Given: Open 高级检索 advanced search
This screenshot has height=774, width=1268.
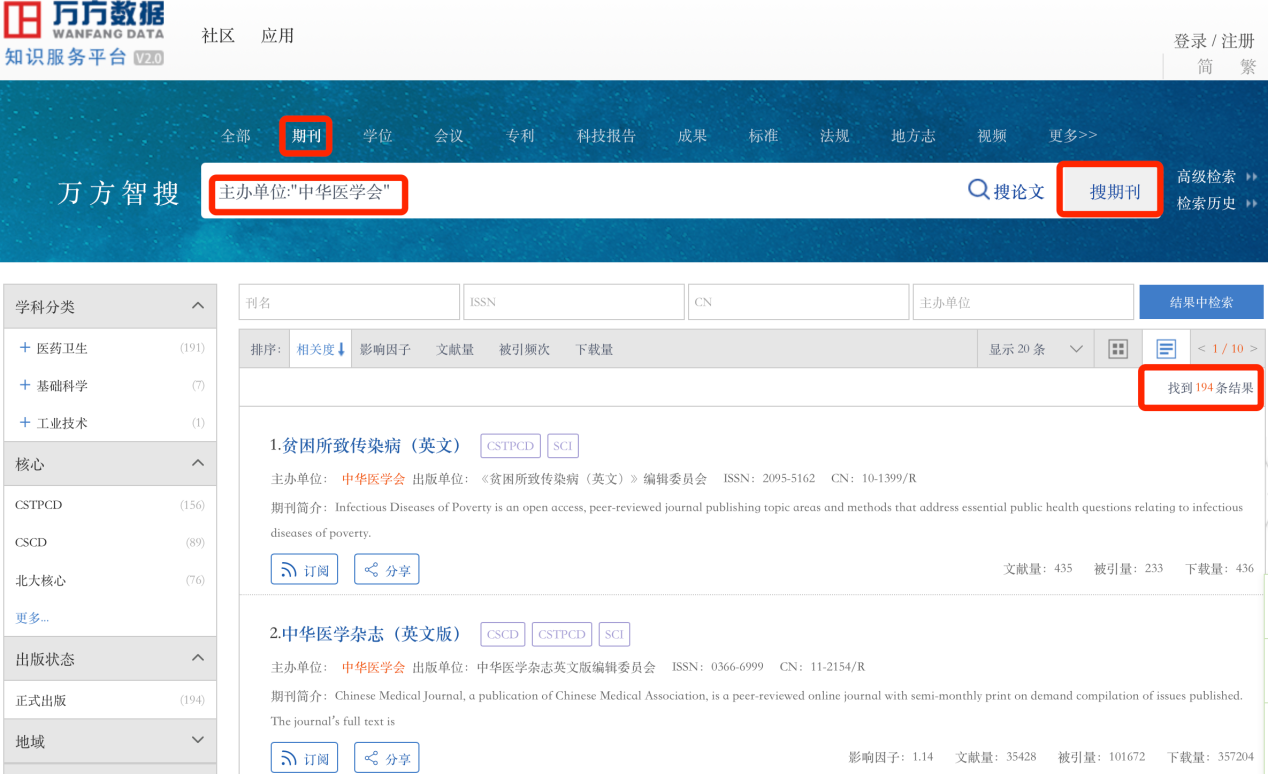Looking at the screenshot, I should (1216, 177).
